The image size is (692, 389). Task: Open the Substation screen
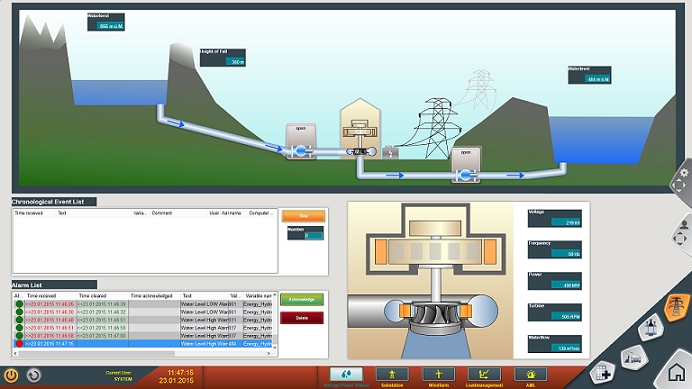coord(392,374)
